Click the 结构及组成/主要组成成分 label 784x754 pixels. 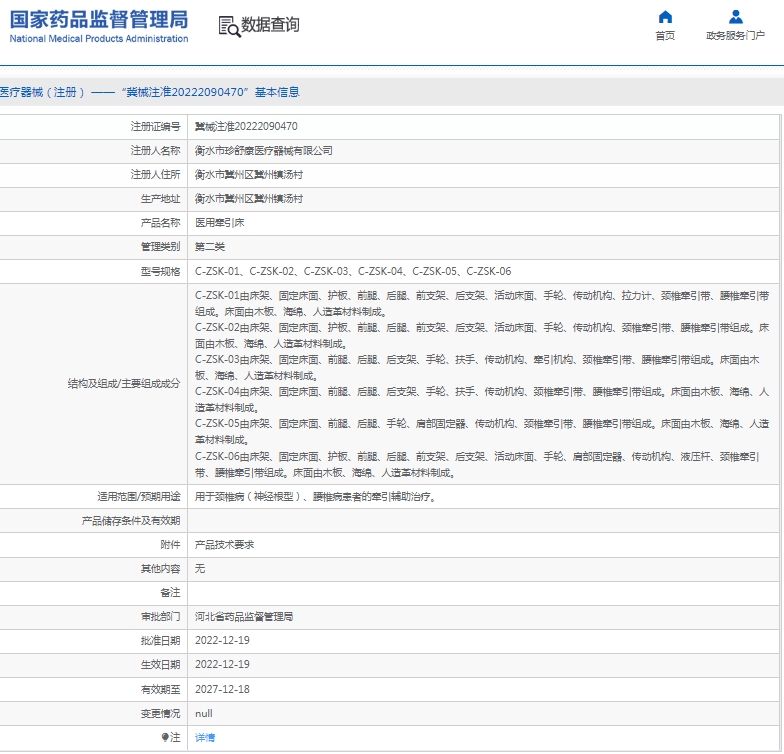pos(124,384)
